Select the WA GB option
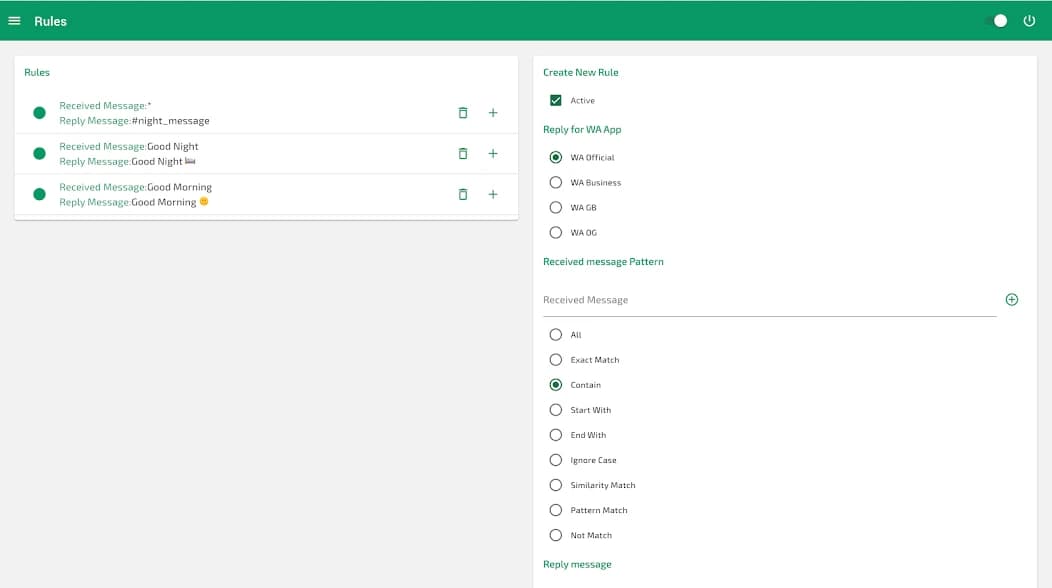Image resolution: width=1052 pixels, height=588 pixels. pos(555,207)
